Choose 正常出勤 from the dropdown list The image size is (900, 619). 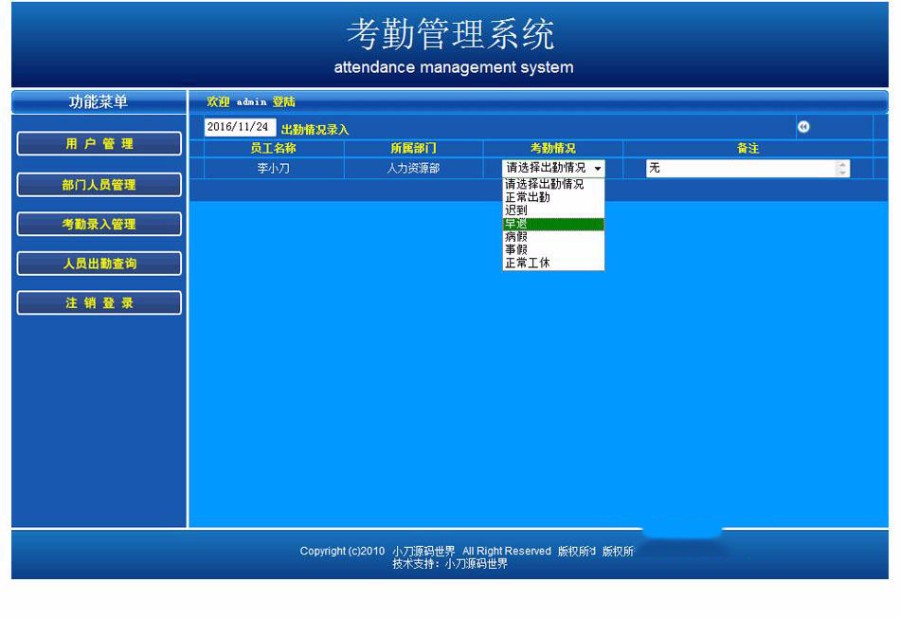tap(553, 197)
